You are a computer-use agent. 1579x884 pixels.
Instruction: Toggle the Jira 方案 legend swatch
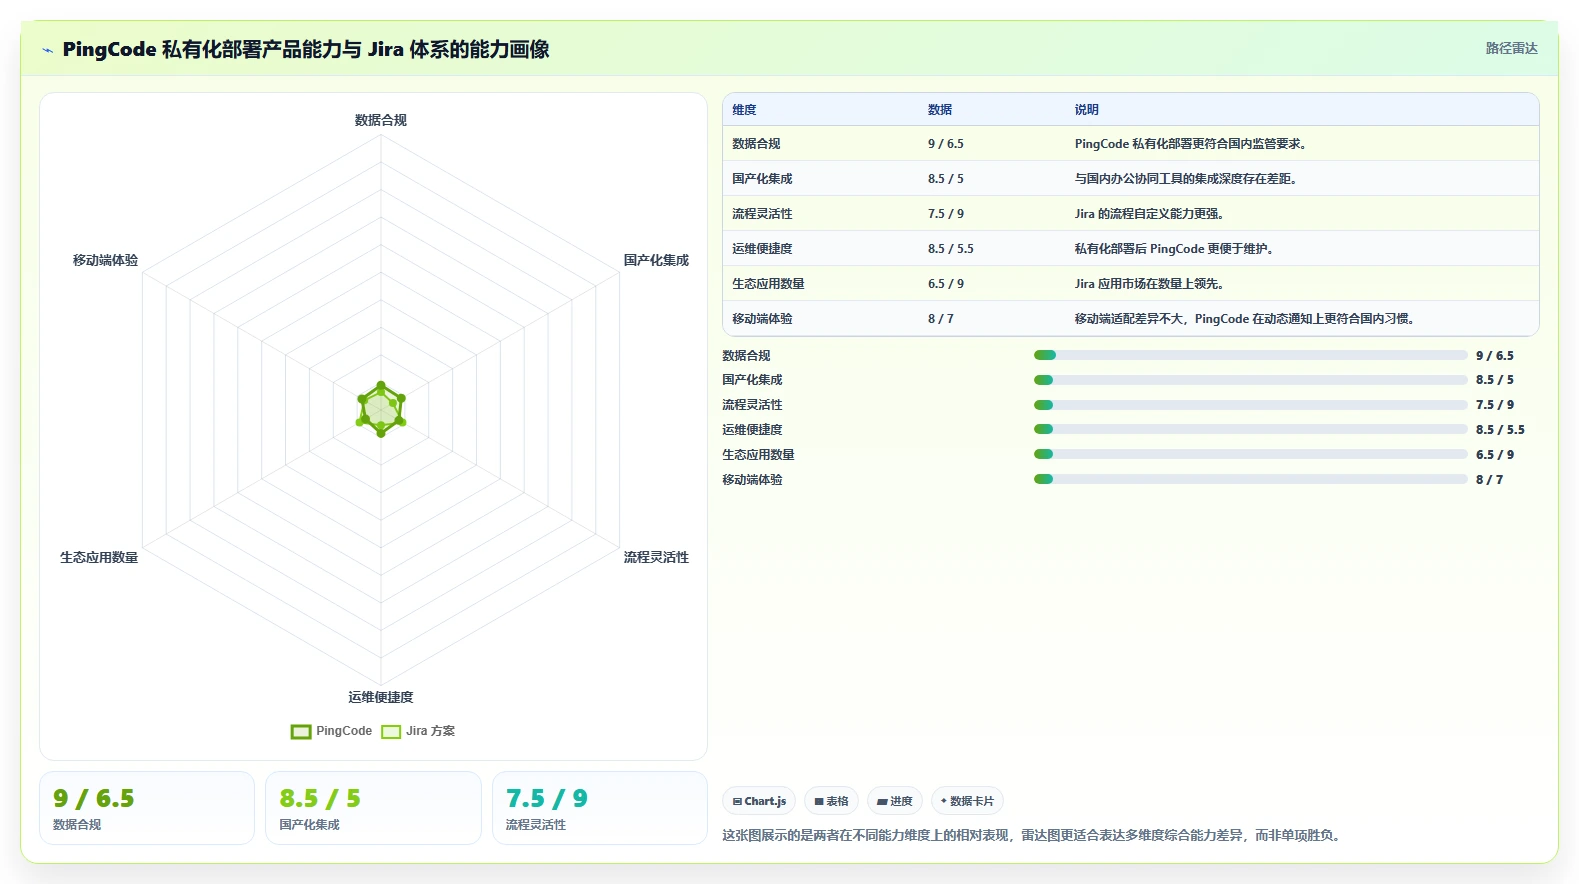[391, 731]
